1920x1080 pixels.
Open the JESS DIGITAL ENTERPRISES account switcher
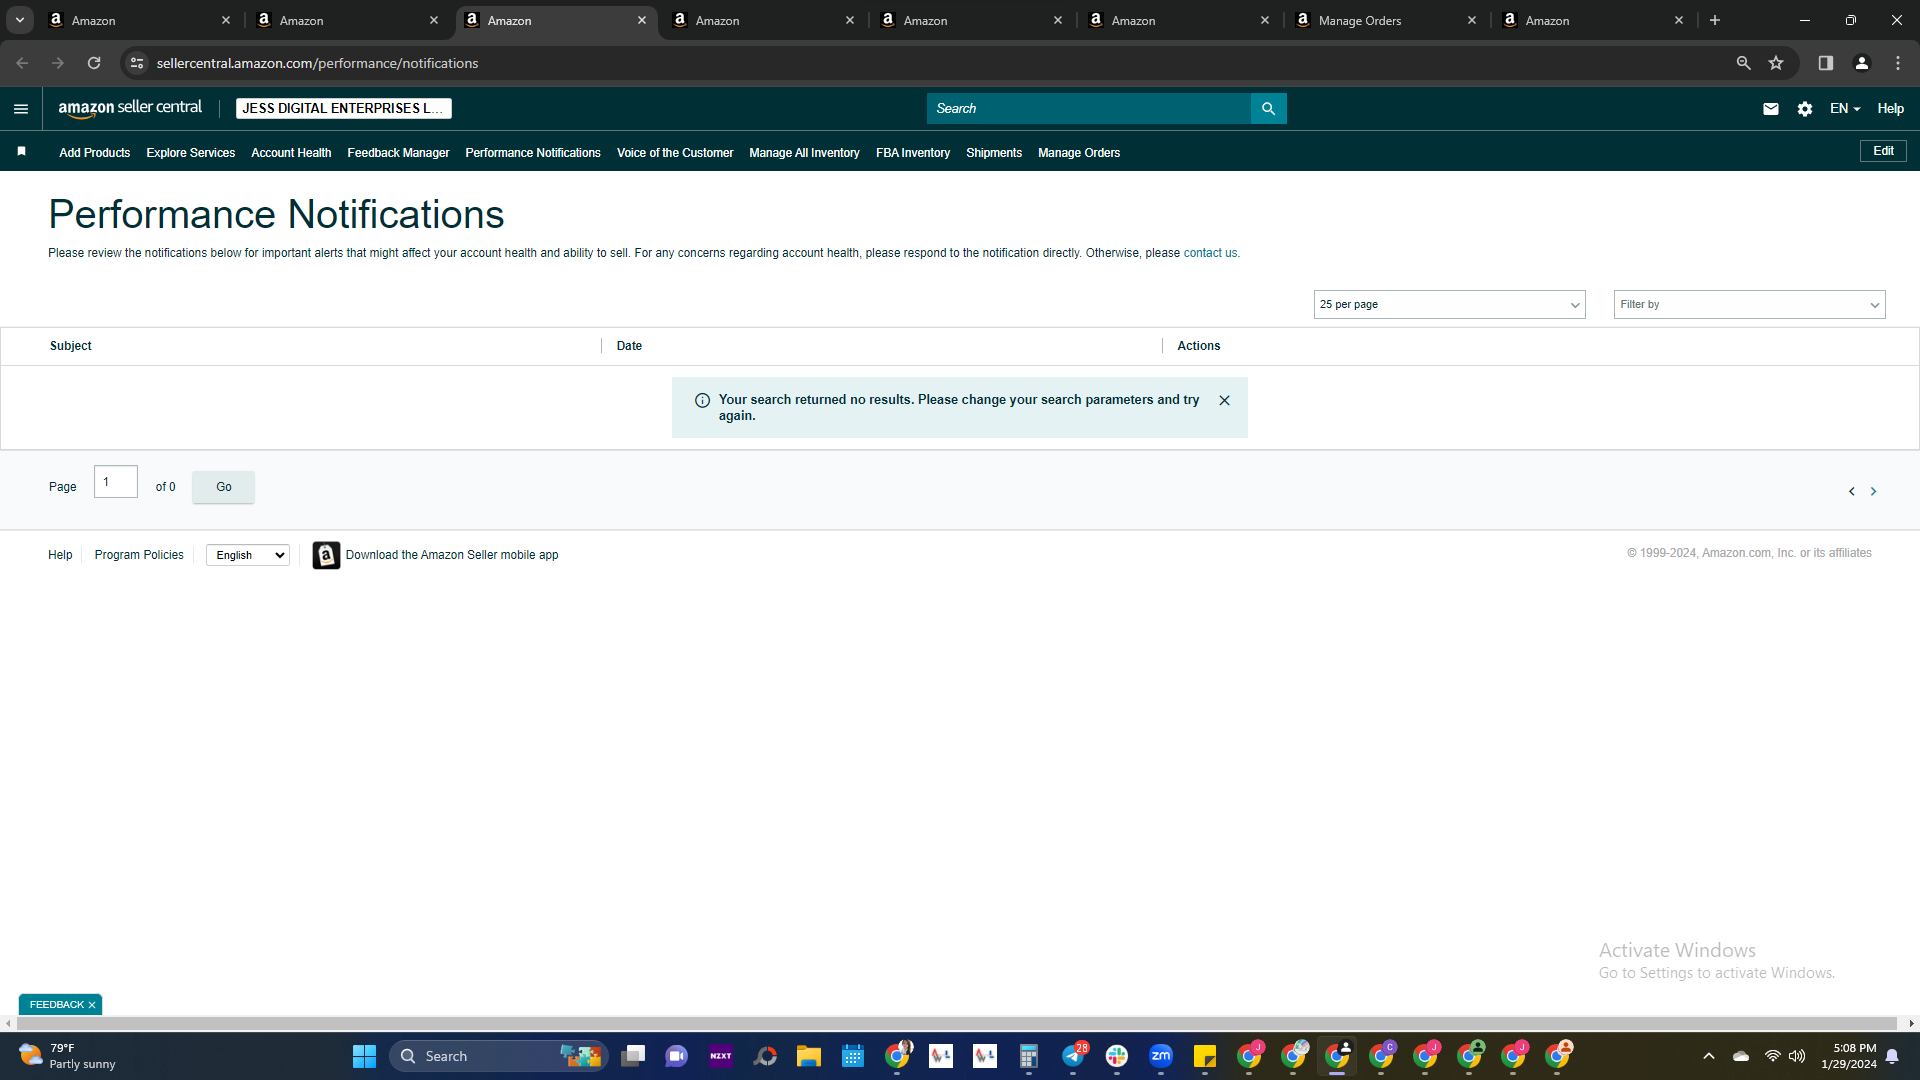pos(344,108)
